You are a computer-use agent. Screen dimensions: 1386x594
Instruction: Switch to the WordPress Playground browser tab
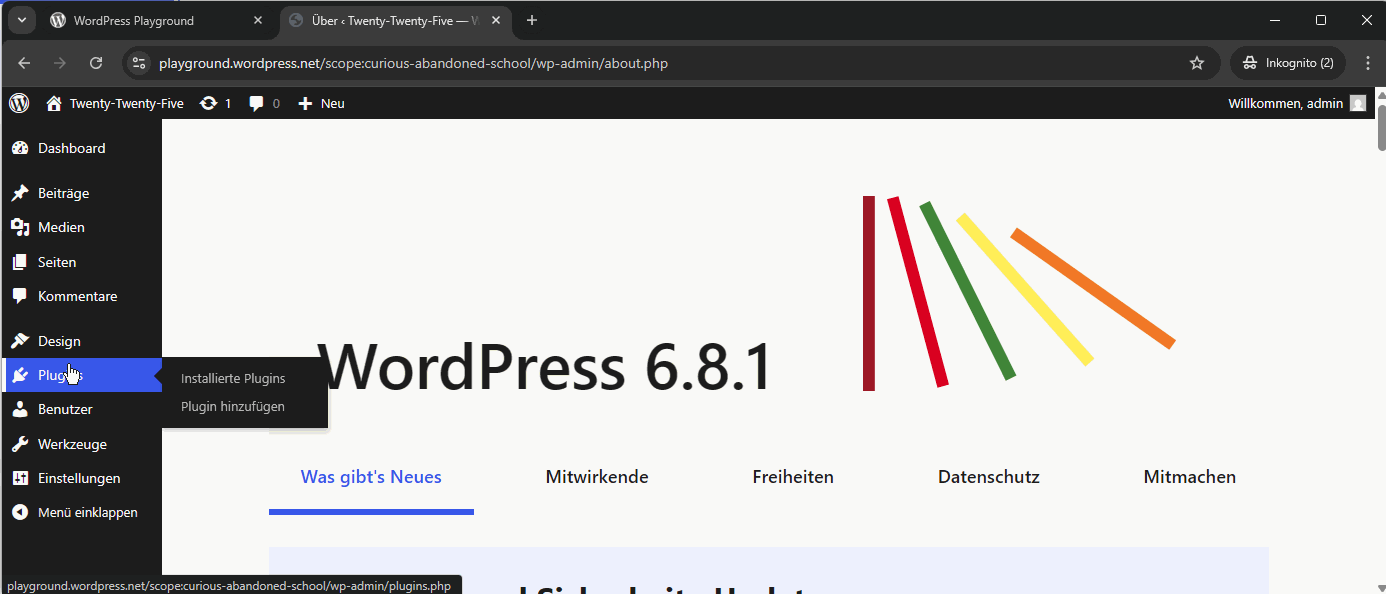[157, 20]
